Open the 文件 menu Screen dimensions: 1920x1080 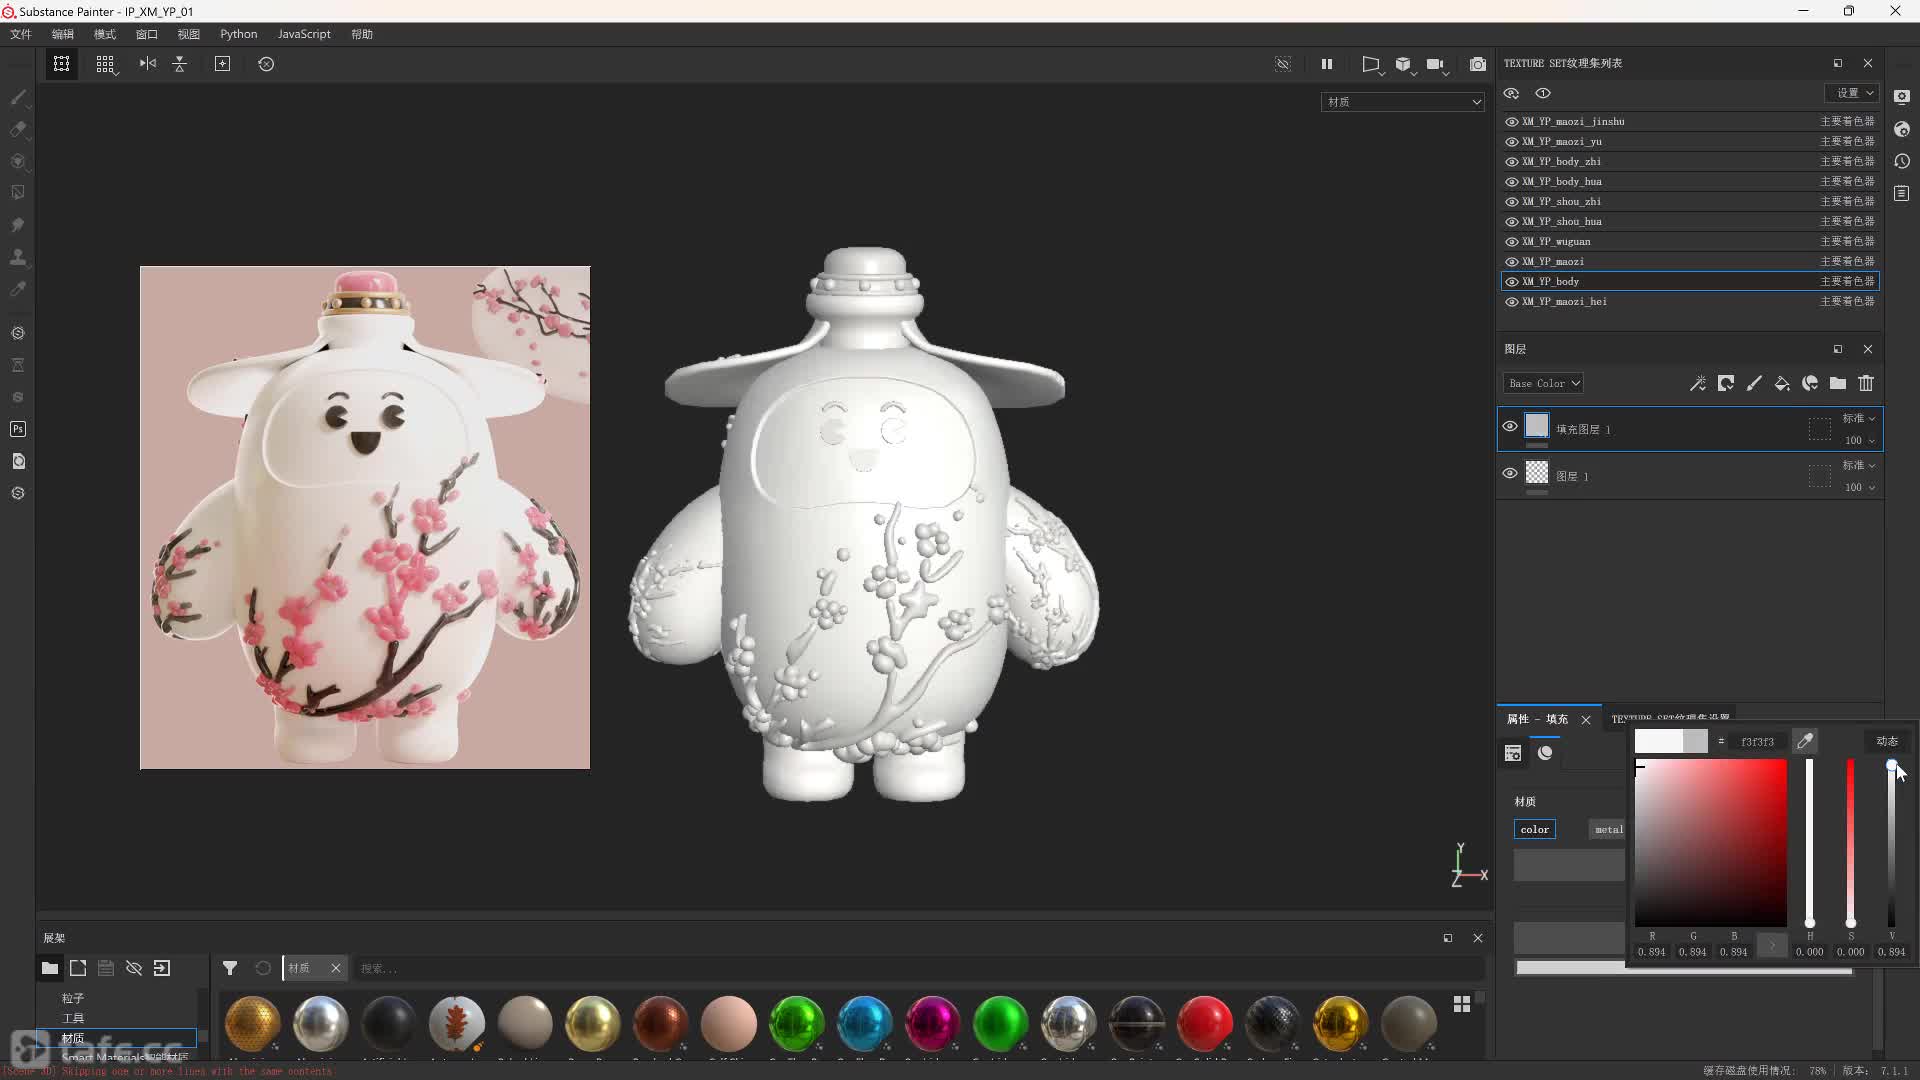point(21,34)
